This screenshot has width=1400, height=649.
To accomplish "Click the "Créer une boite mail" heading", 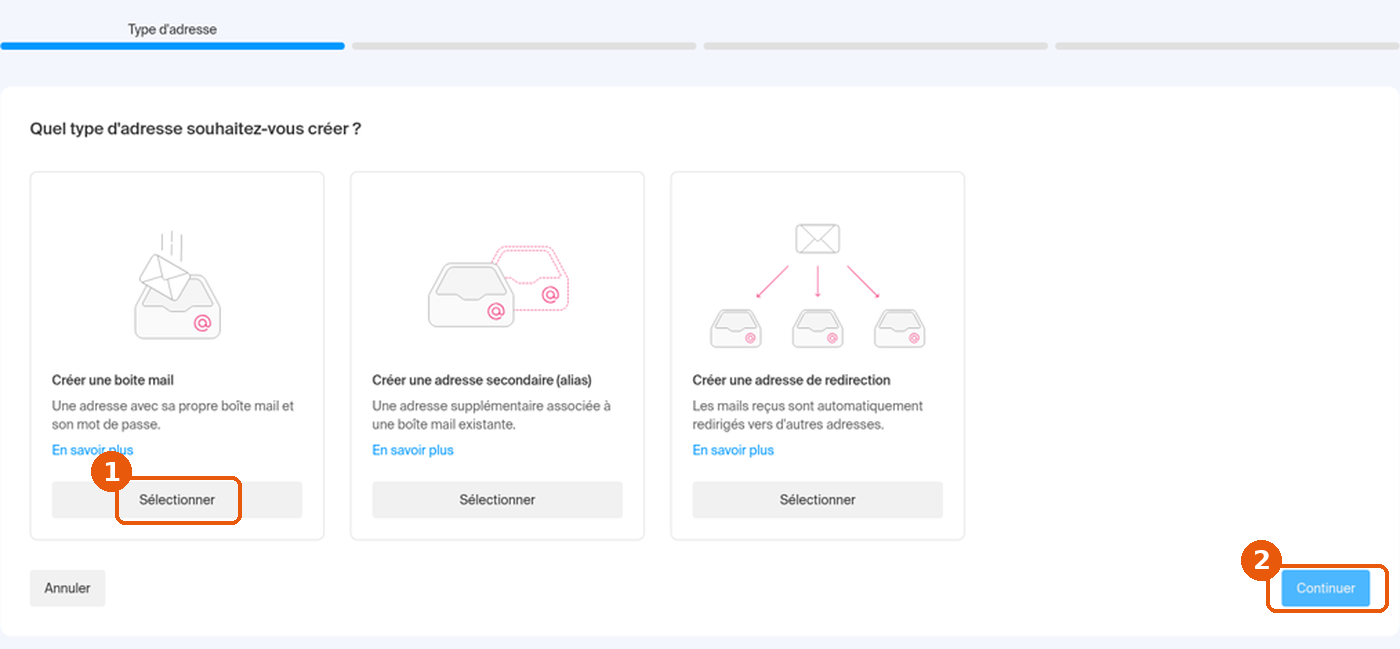I will pyautogui.click(x=113, y=380).
